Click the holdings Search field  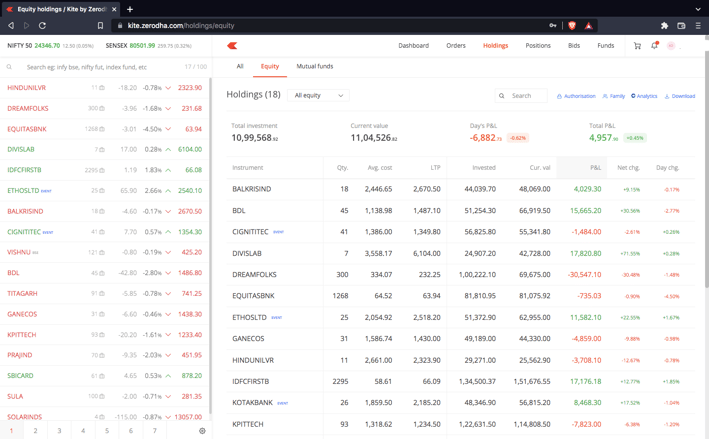pos(521,96)
